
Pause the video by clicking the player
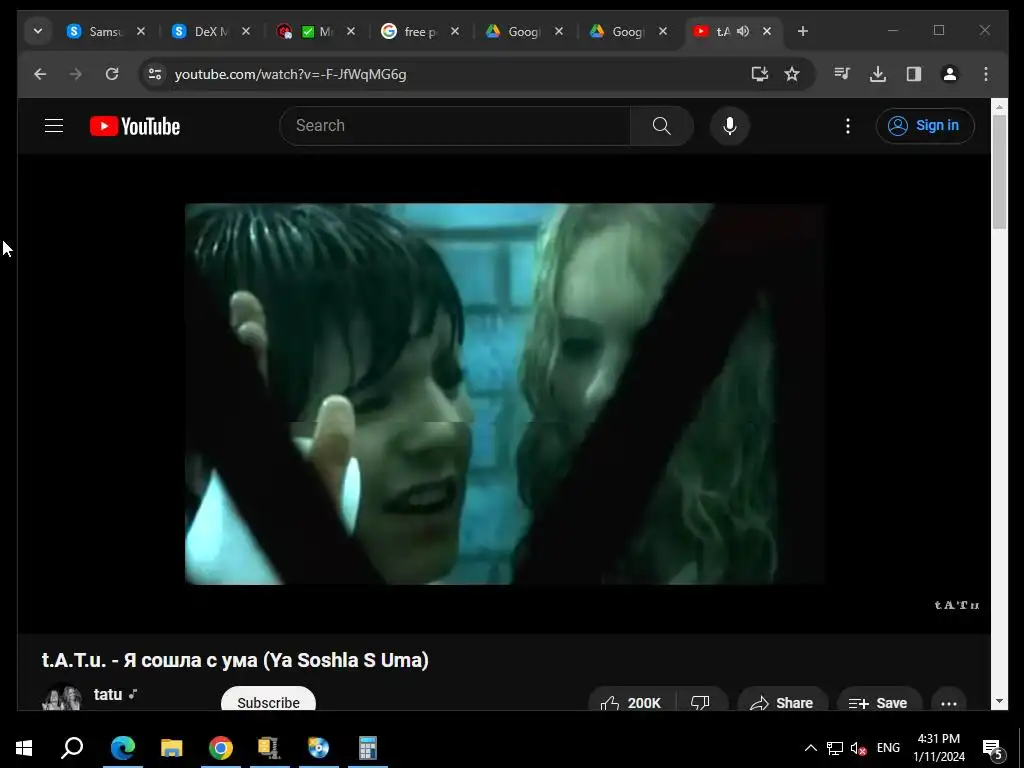pyautogui.click(x=504, y=394)
